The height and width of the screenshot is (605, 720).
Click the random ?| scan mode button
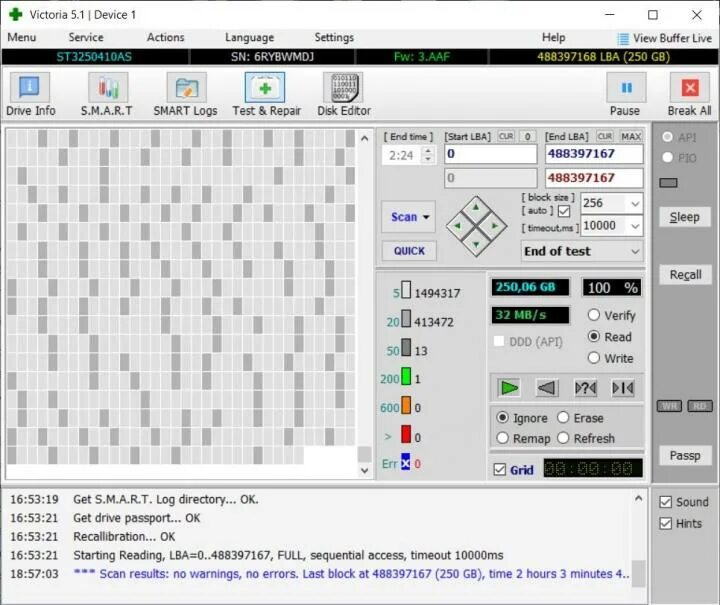point(585,388)
